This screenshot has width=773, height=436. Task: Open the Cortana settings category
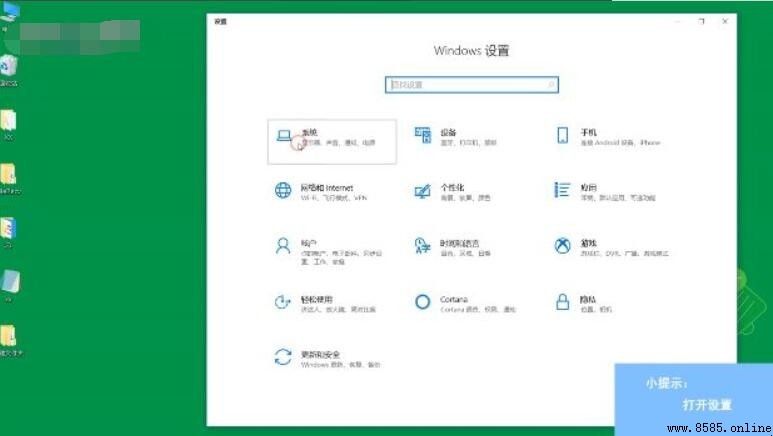pyautogui.click(x=465, y=303)
